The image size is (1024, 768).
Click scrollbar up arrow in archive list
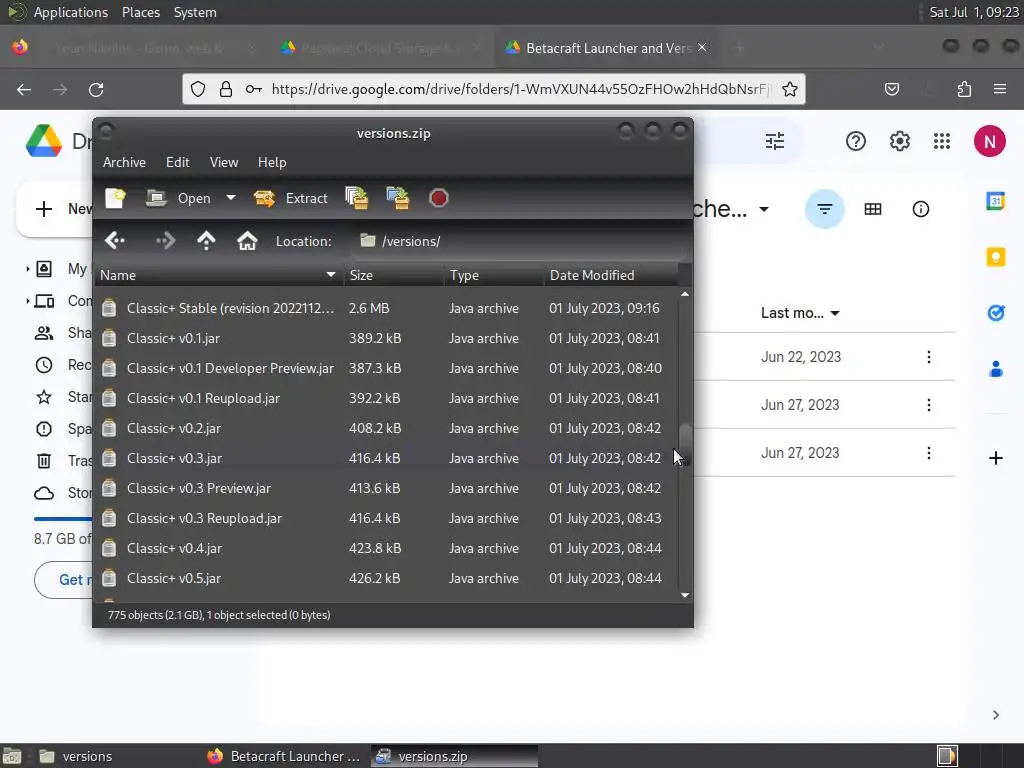(x=685, y=295)
